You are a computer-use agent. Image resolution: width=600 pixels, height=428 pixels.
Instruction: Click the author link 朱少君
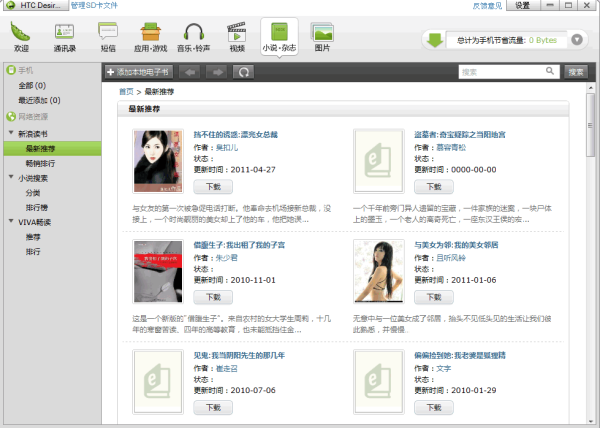[227, 258]
